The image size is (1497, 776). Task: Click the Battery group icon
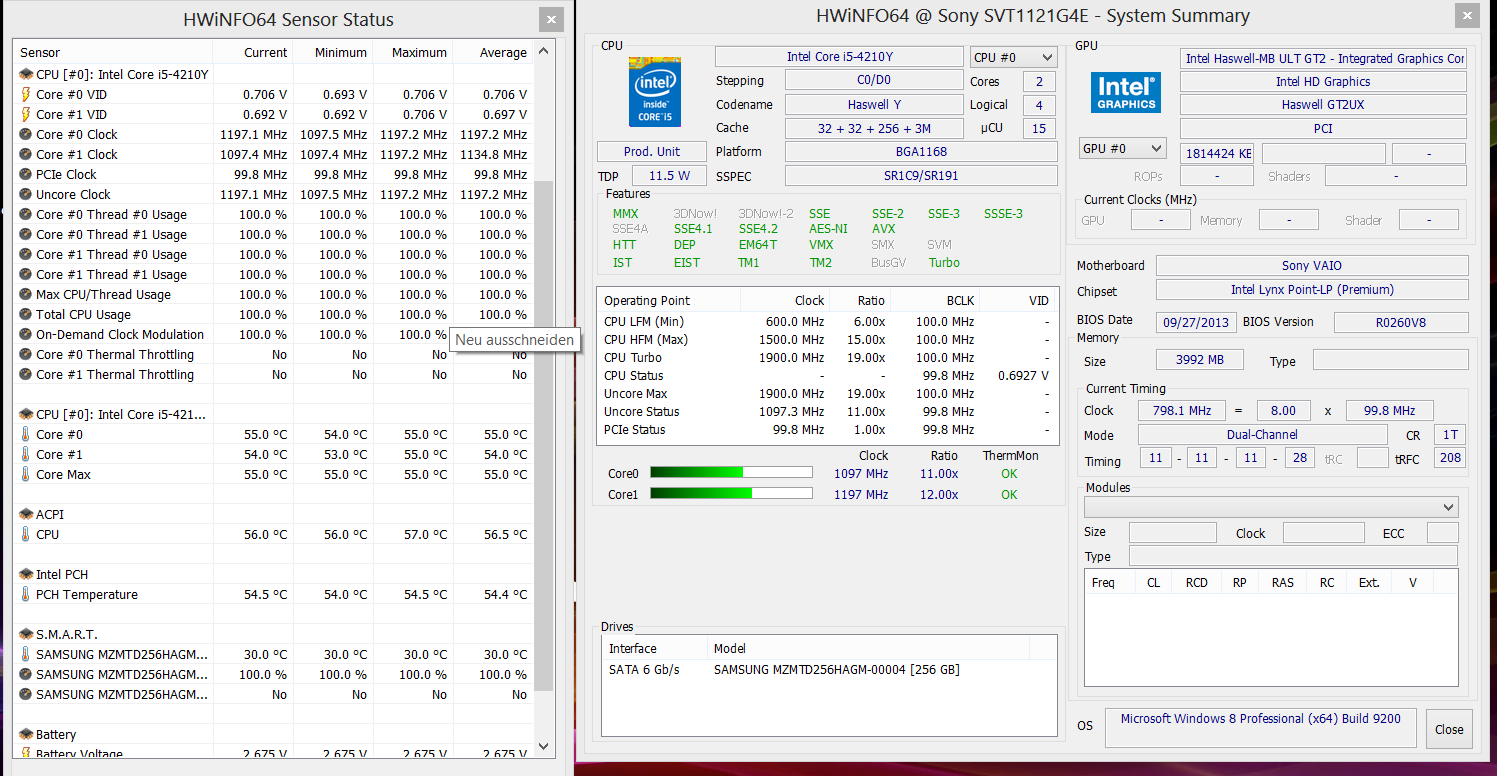pyautogui.click(x=26, y=734)
